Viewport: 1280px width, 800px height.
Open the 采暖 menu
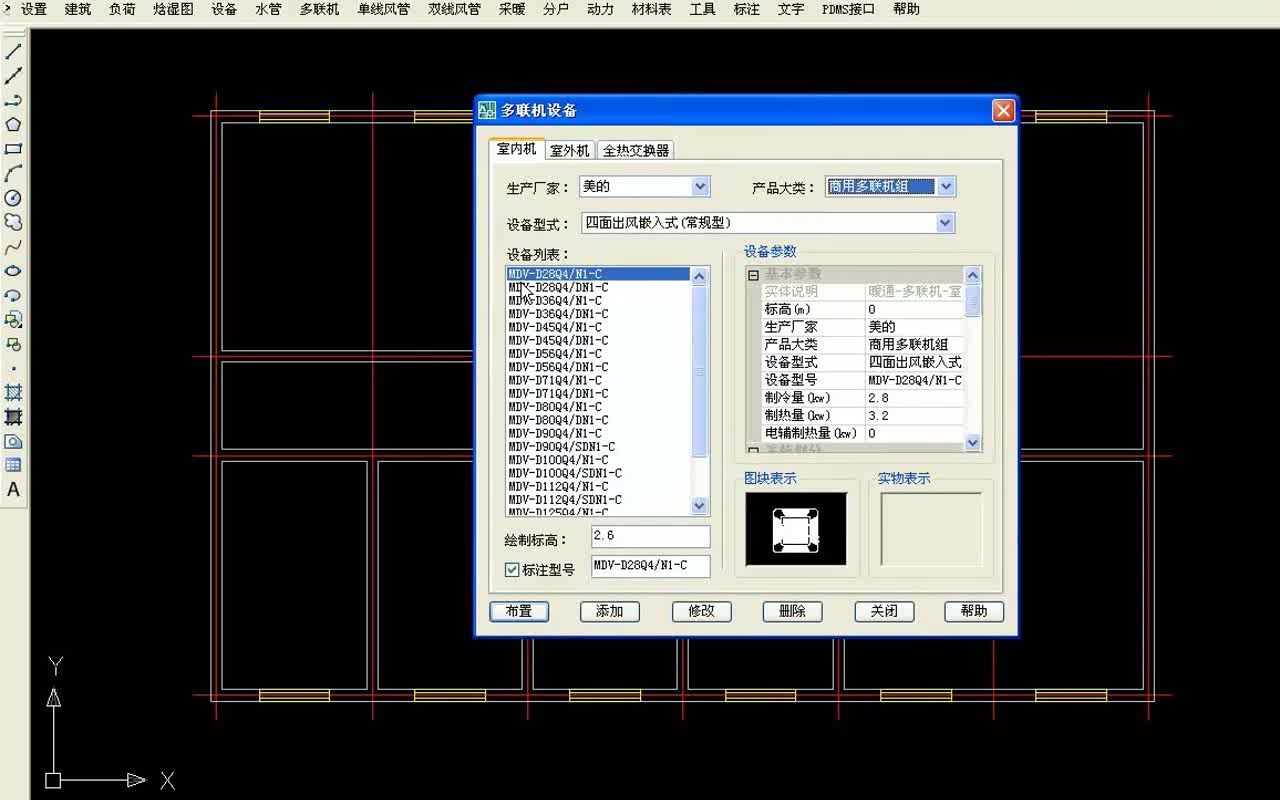pyautogui.click(x=512, y=9)
